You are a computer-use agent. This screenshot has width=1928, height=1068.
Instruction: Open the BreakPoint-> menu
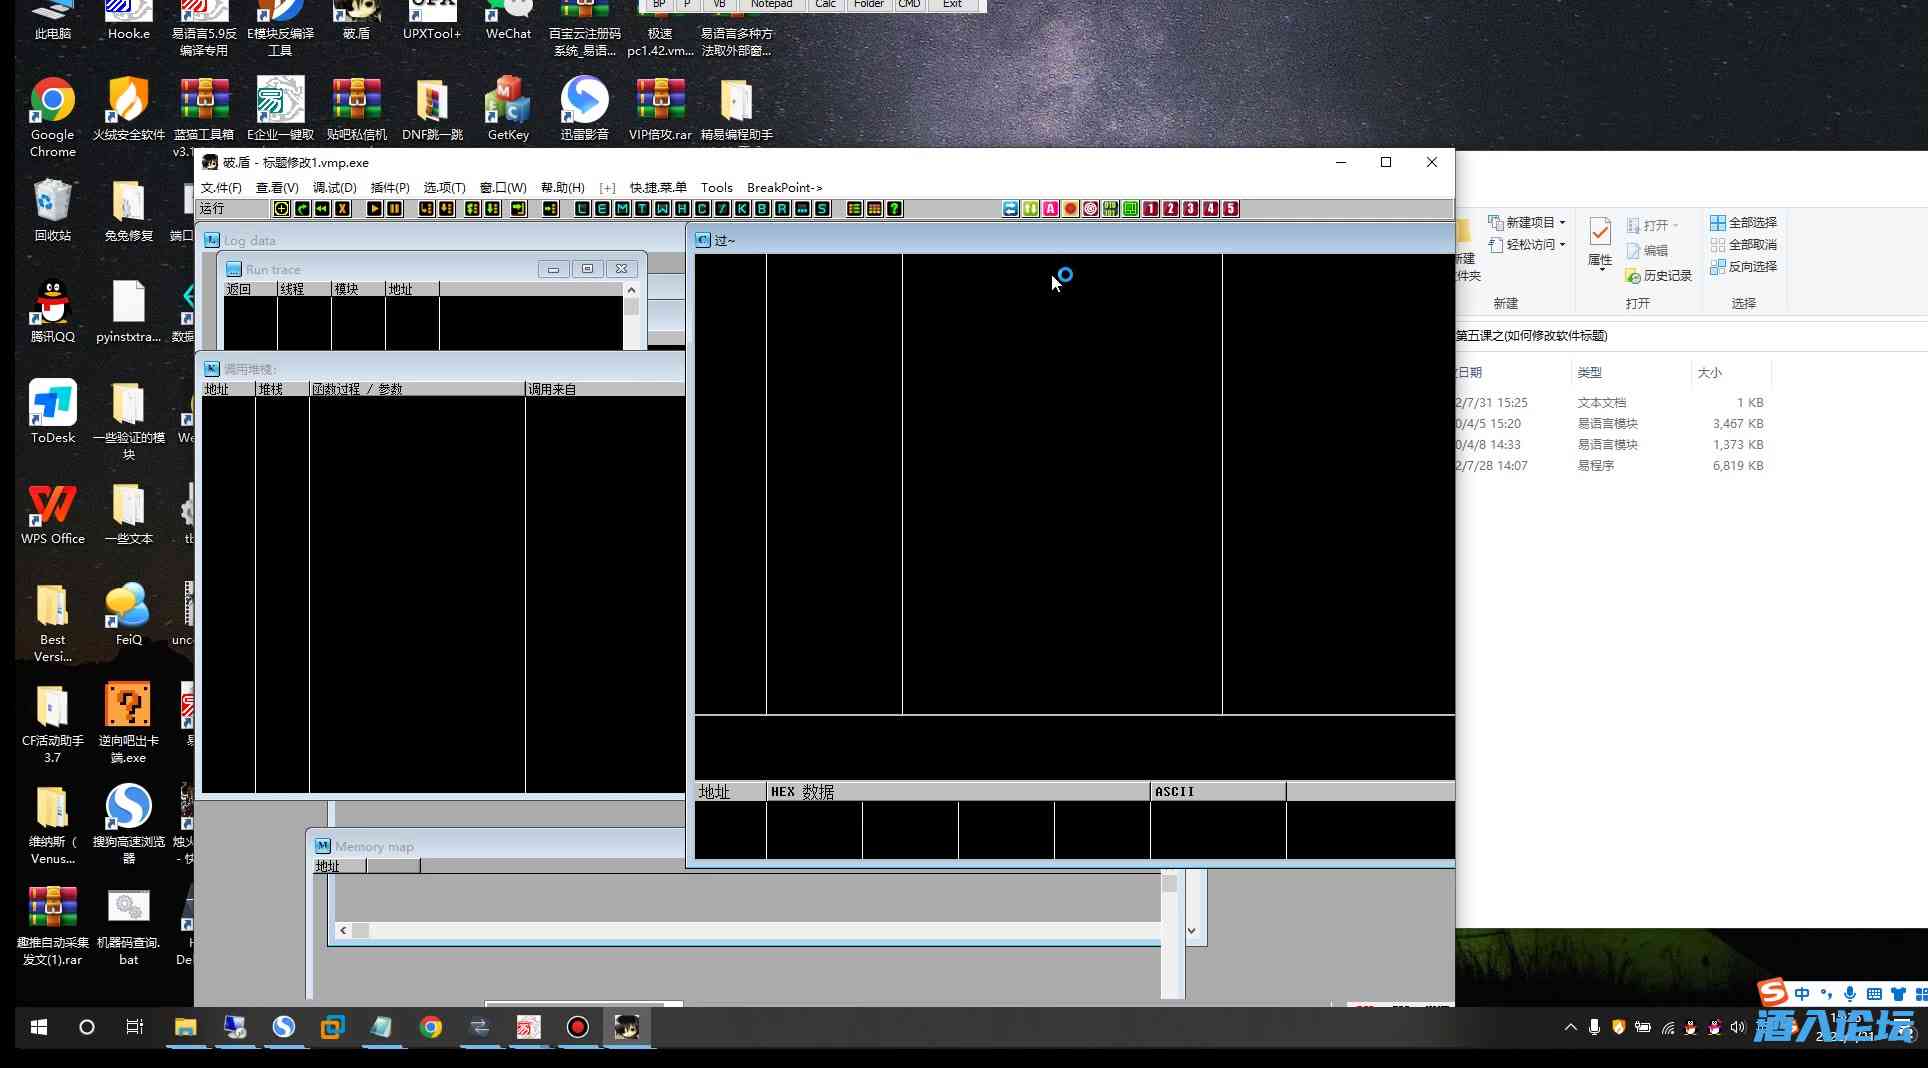(x=784, y=188)
